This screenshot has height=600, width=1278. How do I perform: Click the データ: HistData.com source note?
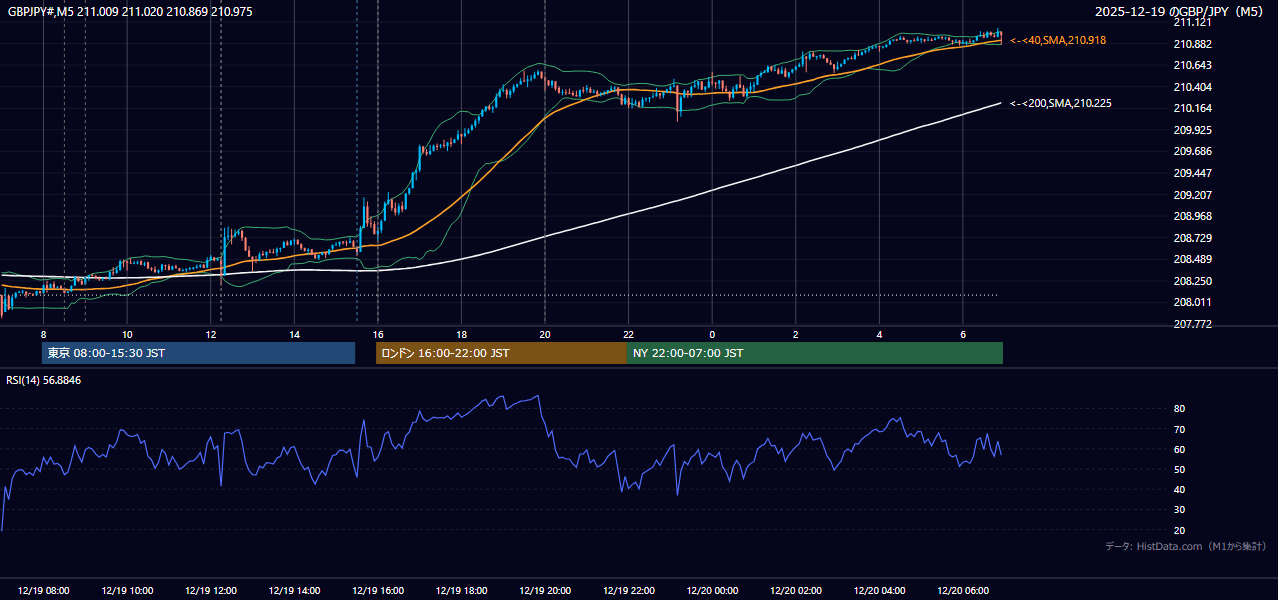pos(1186,546)
